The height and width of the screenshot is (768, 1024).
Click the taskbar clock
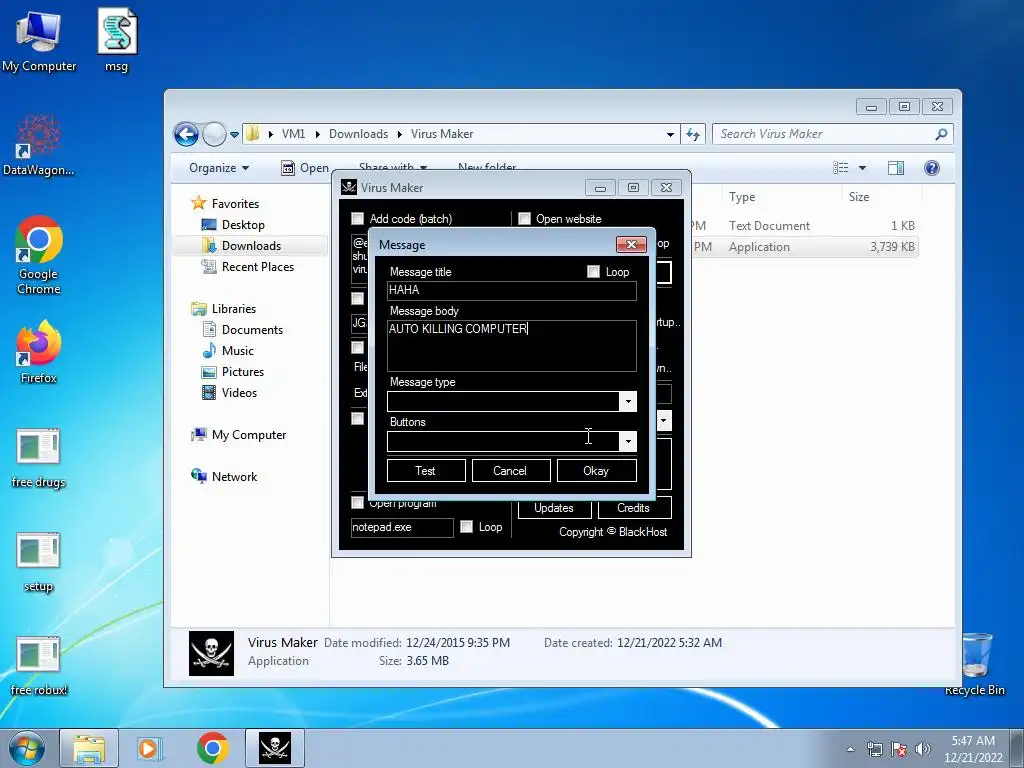973,749
